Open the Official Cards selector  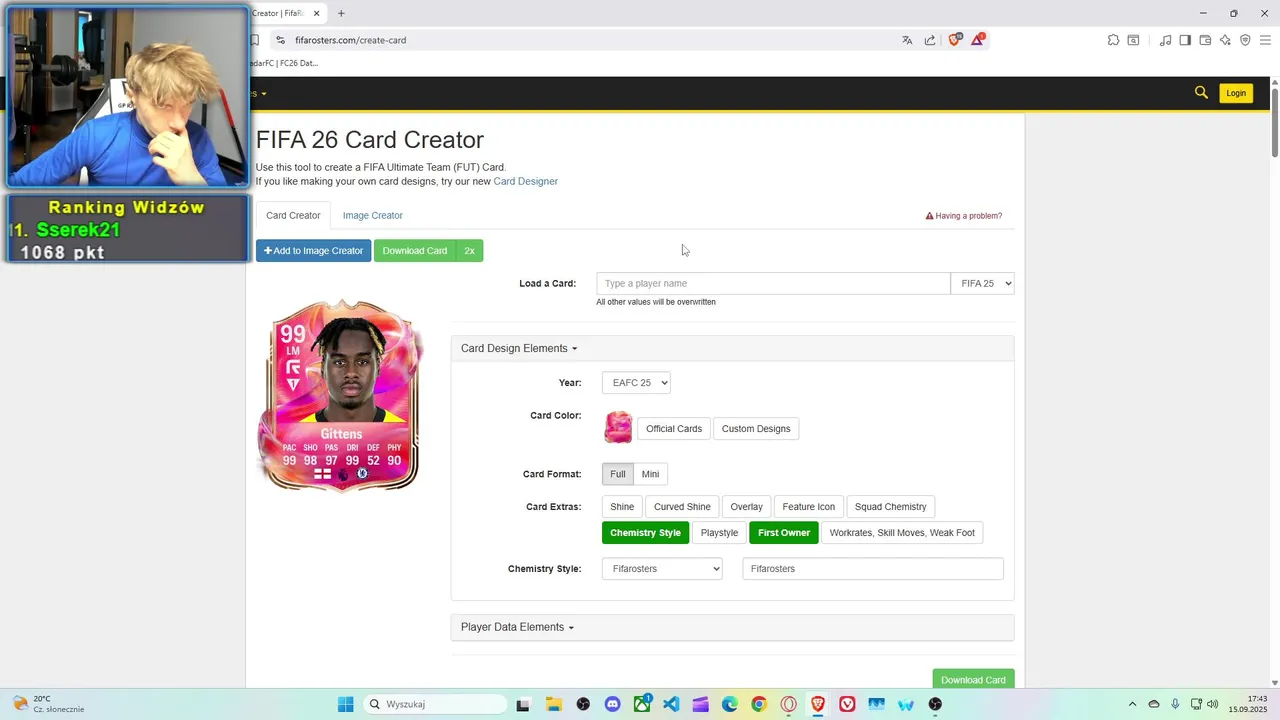674,429
